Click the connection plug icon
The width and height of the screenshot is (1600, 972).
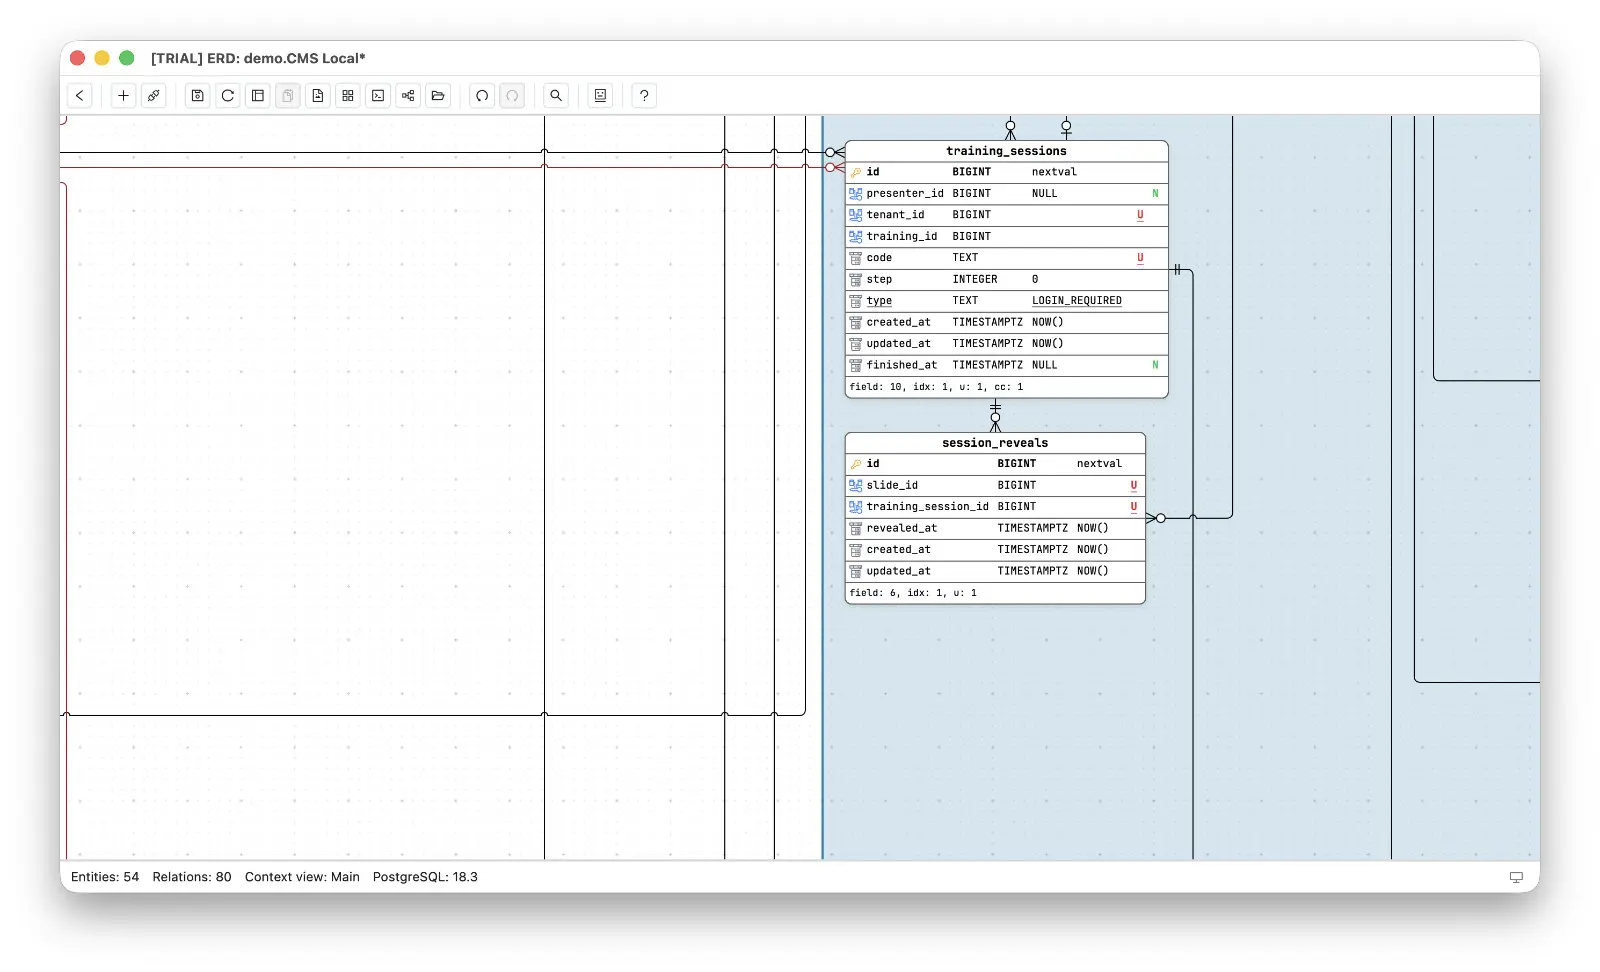(x=154, y=96)
